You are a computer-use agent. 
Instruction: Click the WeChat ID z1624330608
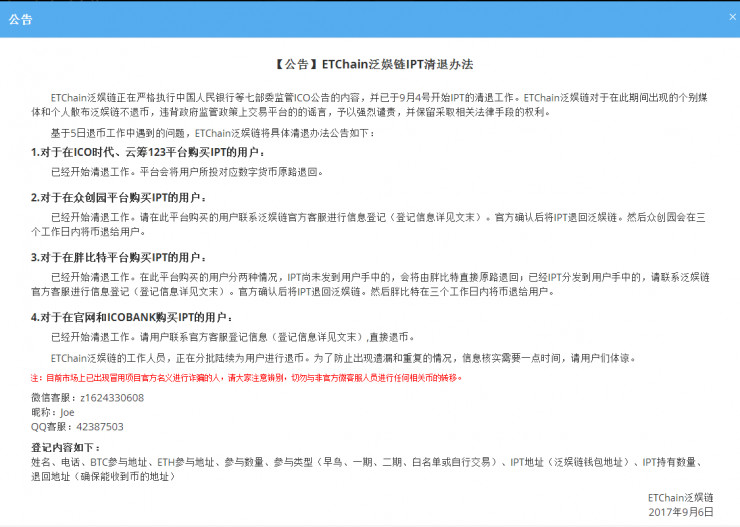pyautogui.click(x=112, y=398)
